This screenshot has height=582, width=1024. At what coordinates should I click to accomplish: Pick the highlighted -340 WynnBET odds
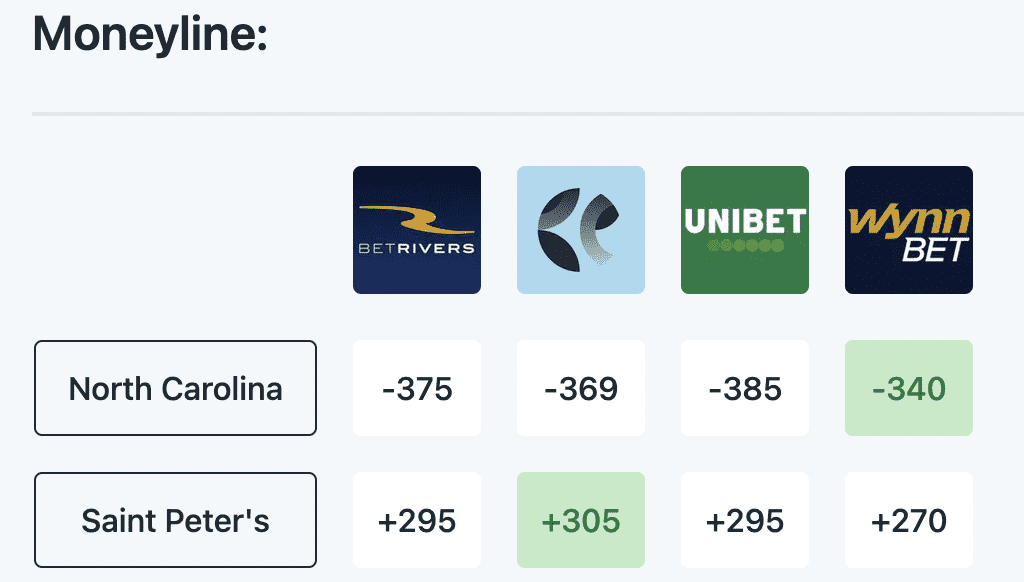coord(908,388)
